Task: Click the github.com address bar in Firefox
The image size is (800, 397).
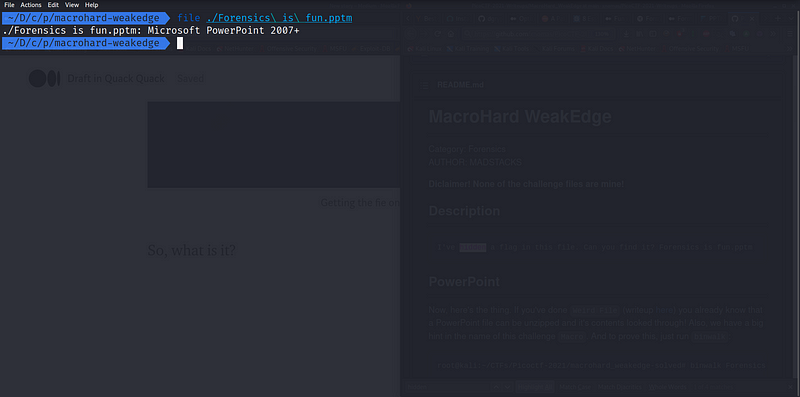Action: [539, 34]
